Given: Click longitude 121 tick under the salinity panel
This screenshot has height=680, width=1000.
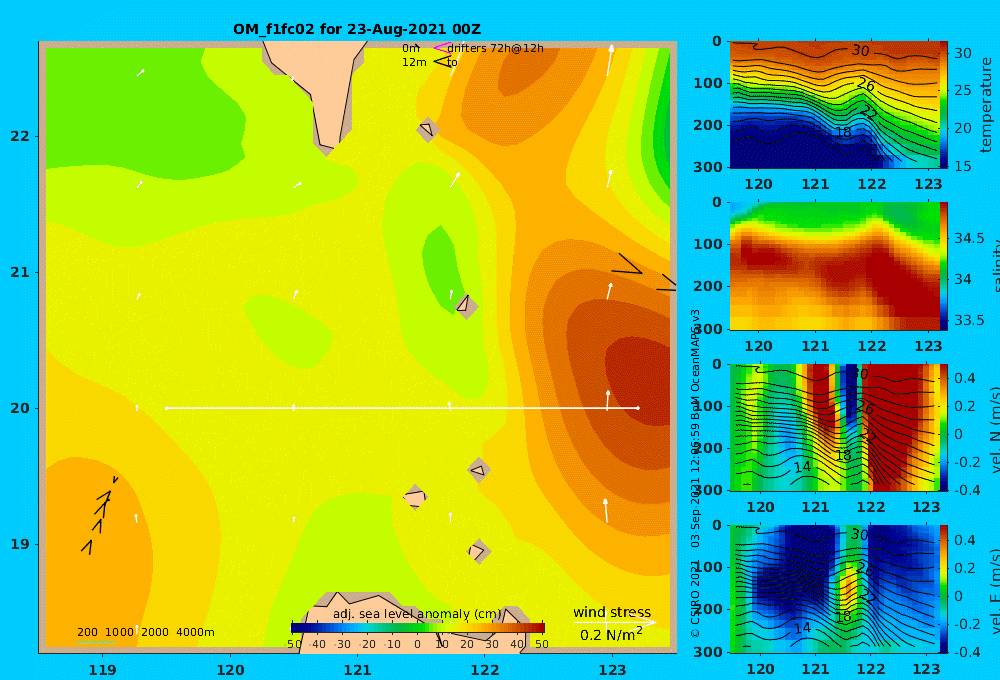Looking at the screenshot, I should tap(815, 346).
